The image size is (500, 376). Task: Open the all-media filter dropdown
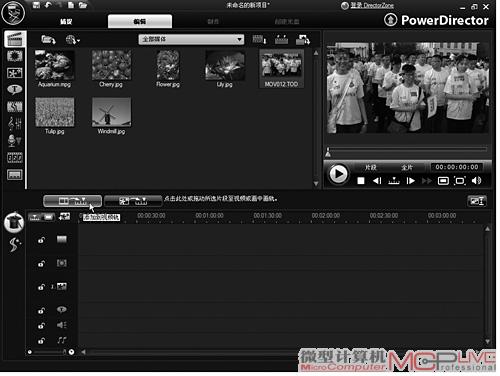point(191,39)
